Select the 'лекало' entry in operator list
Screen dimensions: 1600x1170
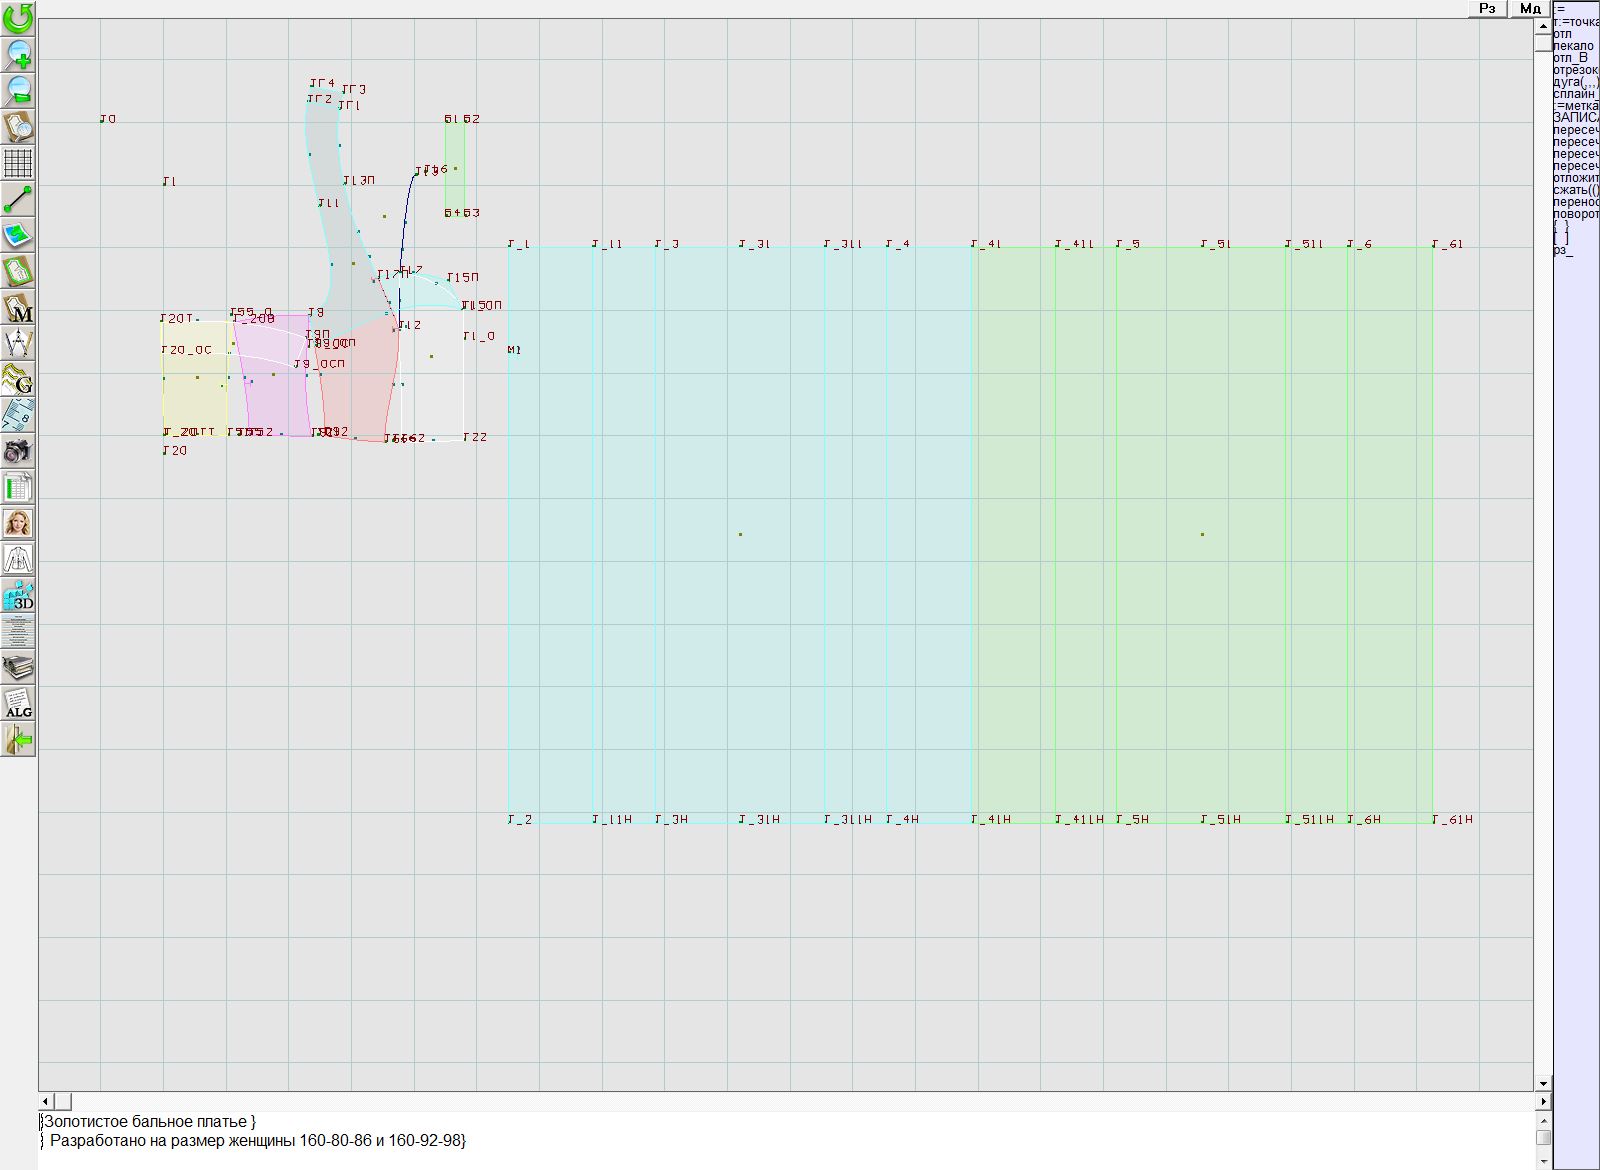pos(1573,46)
